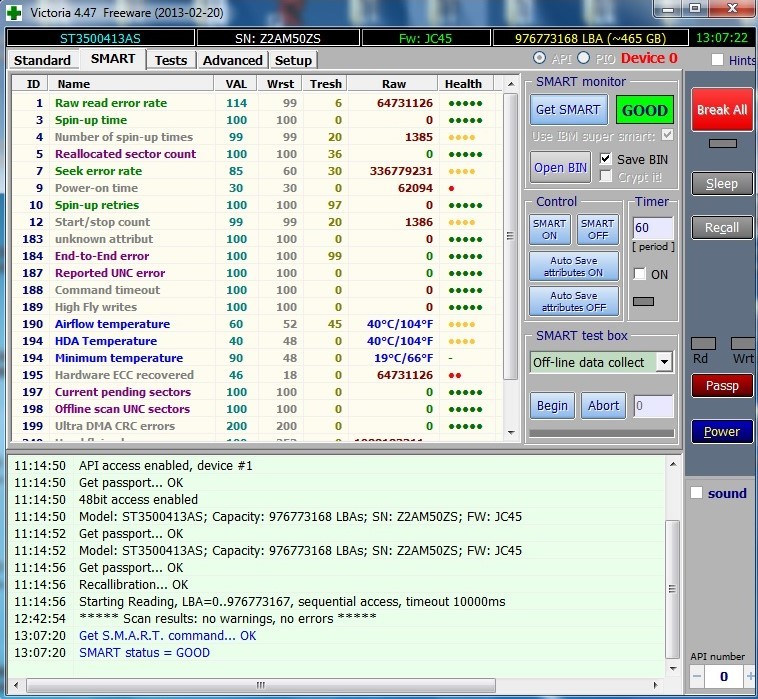
Task: Select the Ultra DMA CRC errors row
Action: (256, 426)
